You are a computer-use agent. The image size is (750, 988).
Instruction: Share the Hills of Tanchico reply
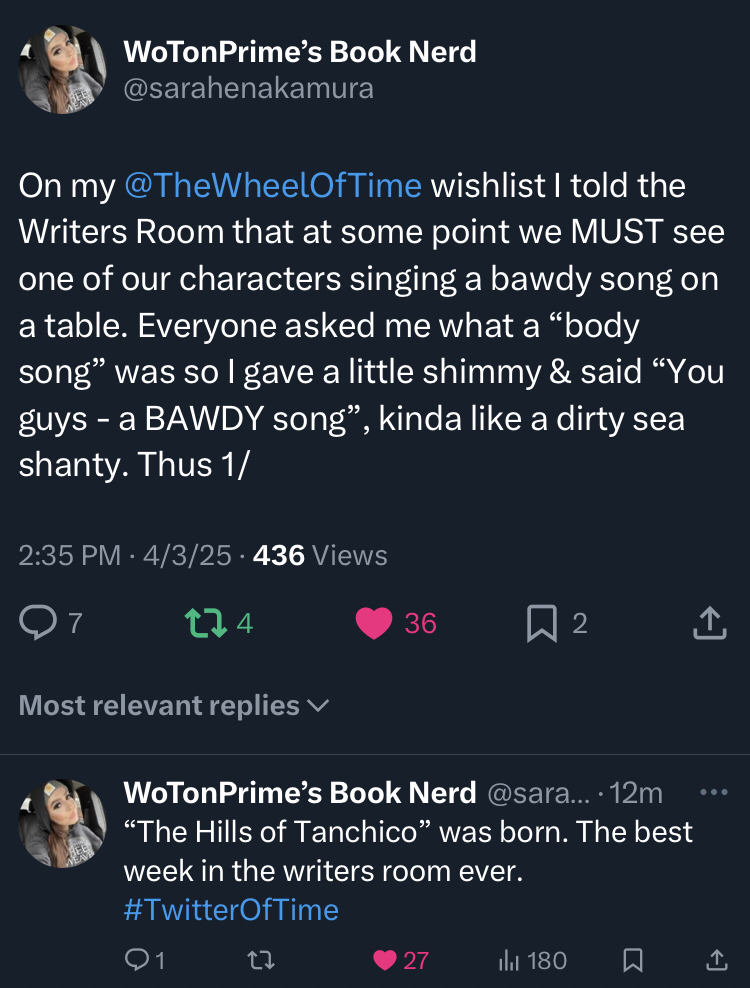pos(716,961)
